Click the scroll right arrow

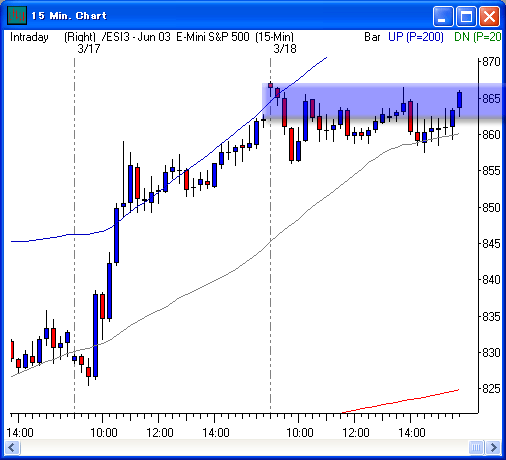point(493,447)
